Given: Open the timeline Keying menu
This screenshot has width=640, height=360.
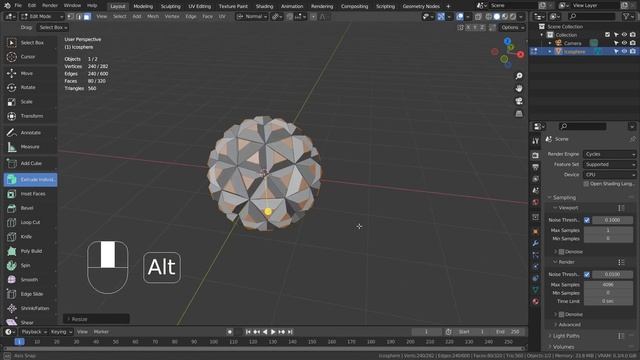Looking at the screenshot, I should 61,332.
